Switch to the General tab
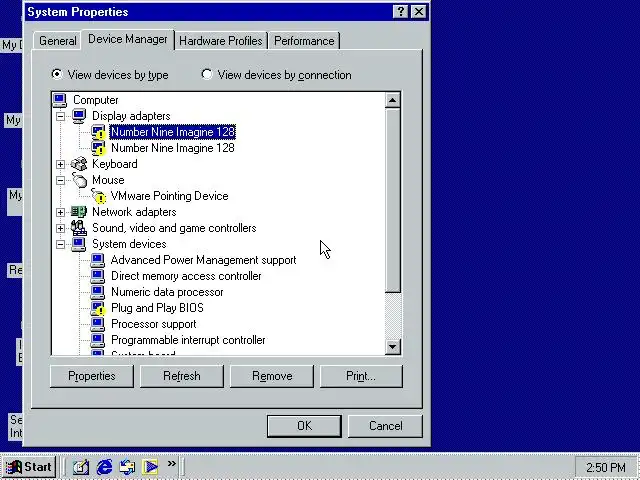 pyautogui.click(x=58, y=41)
